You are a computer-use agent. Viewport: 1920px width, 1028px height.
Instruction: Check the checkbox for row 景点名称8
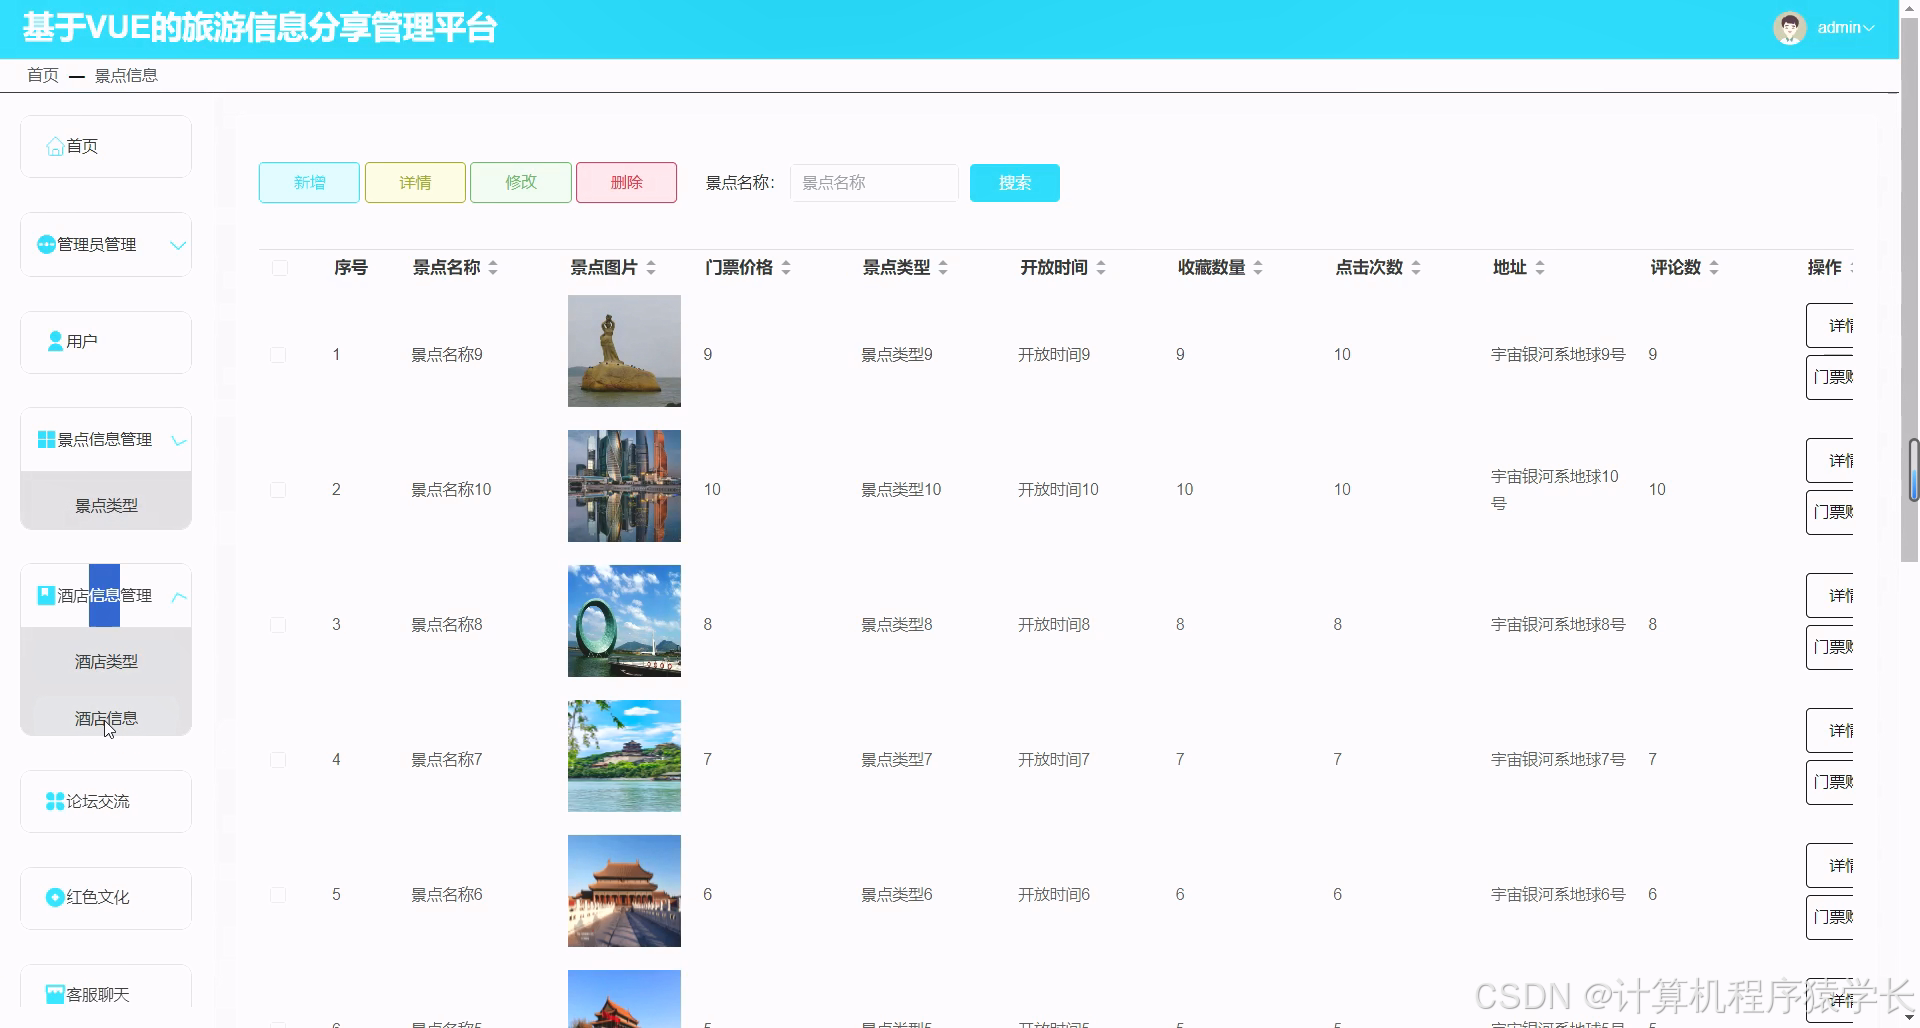coord(279,624)
